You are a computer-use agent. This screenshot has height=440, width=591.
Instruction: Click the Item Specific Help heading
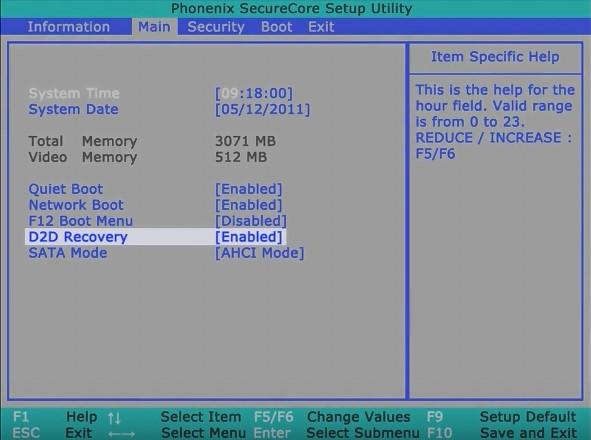pyautogui.click(x=495, y=57)
